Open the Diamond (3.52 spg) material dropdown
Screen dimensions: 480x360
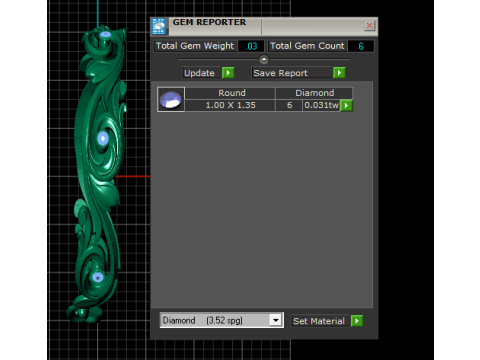[x=276, y=320]
